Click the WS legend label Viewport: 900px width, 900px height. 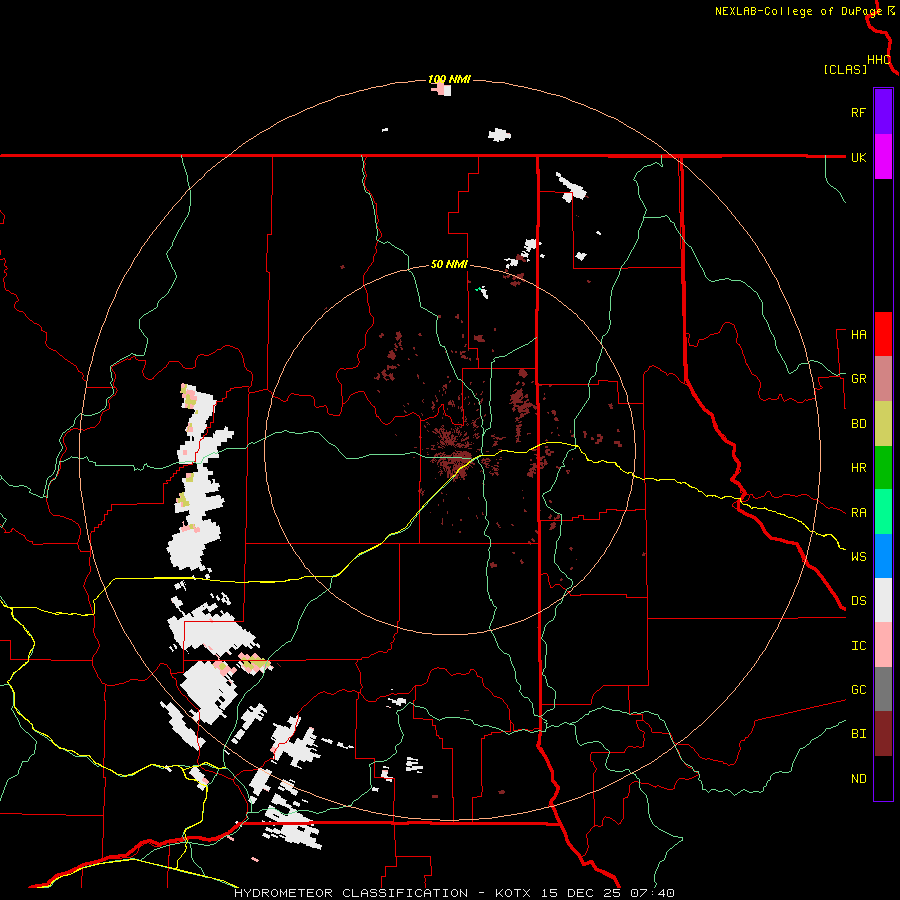click(858, 557)
